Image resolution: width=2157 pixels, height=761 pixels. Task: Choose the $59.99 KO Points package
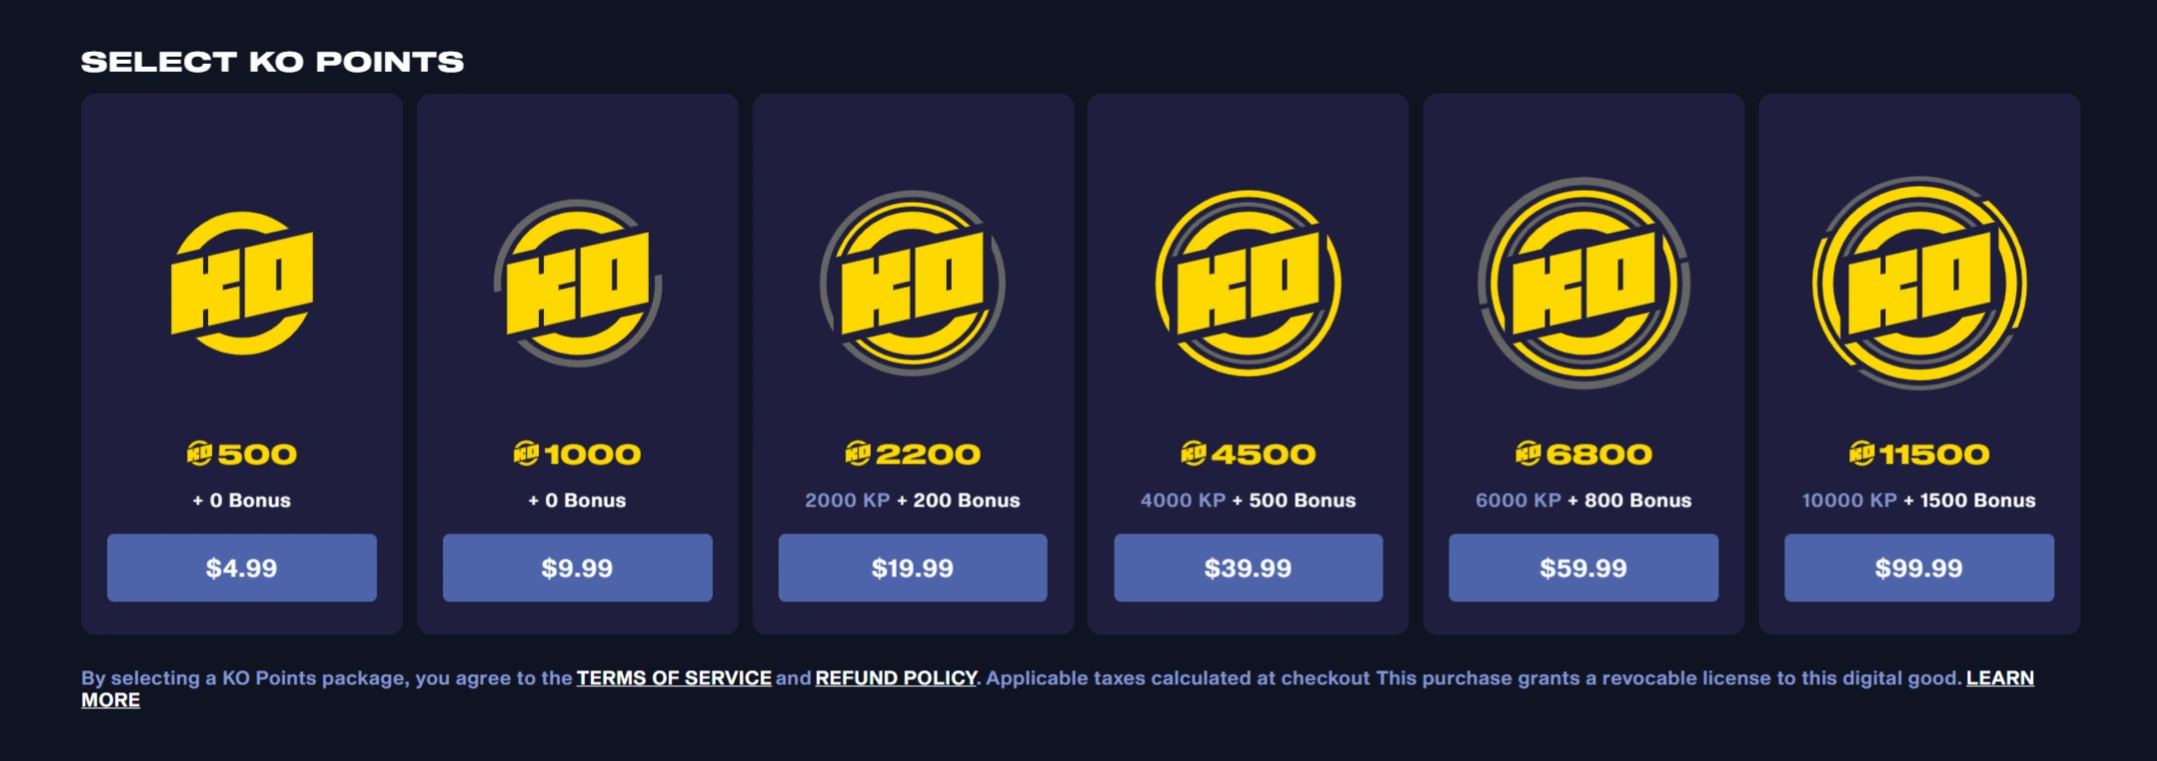point(1584,568)
